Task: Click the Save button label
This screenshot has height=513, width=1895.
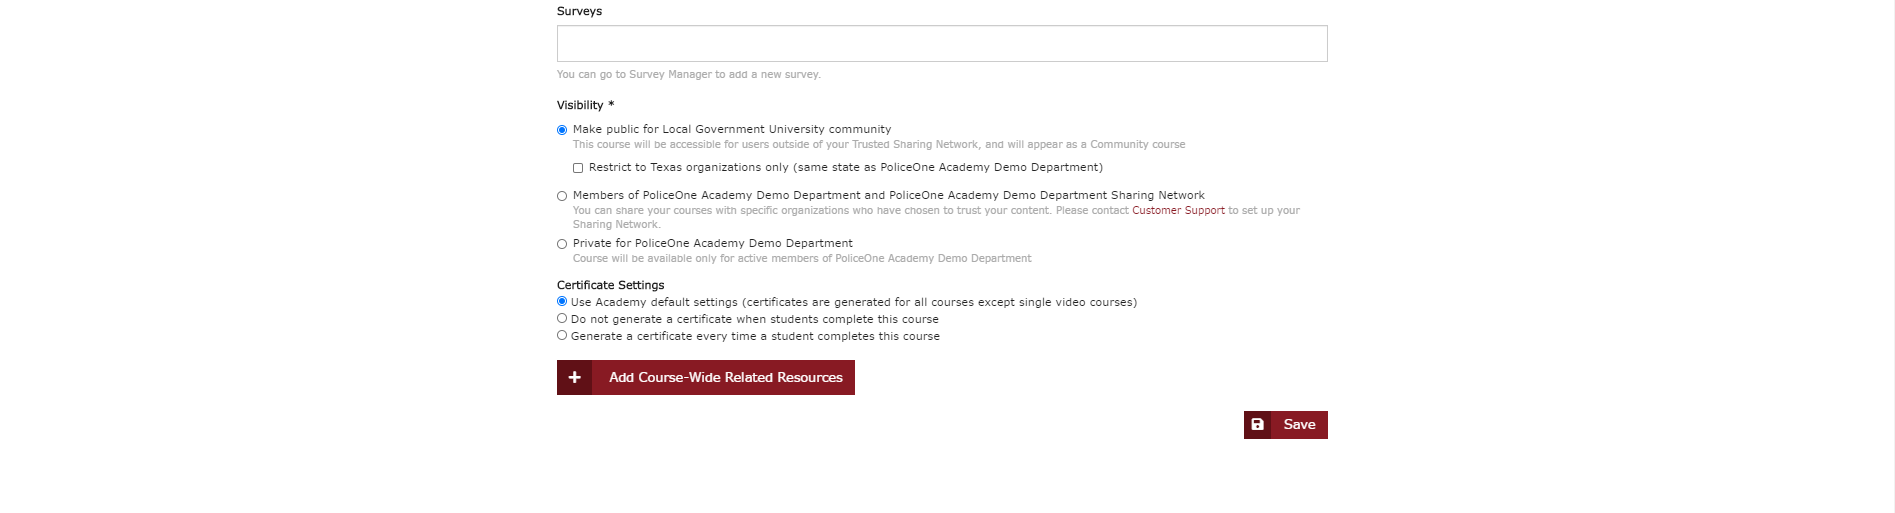Action: pos(1299,425)
